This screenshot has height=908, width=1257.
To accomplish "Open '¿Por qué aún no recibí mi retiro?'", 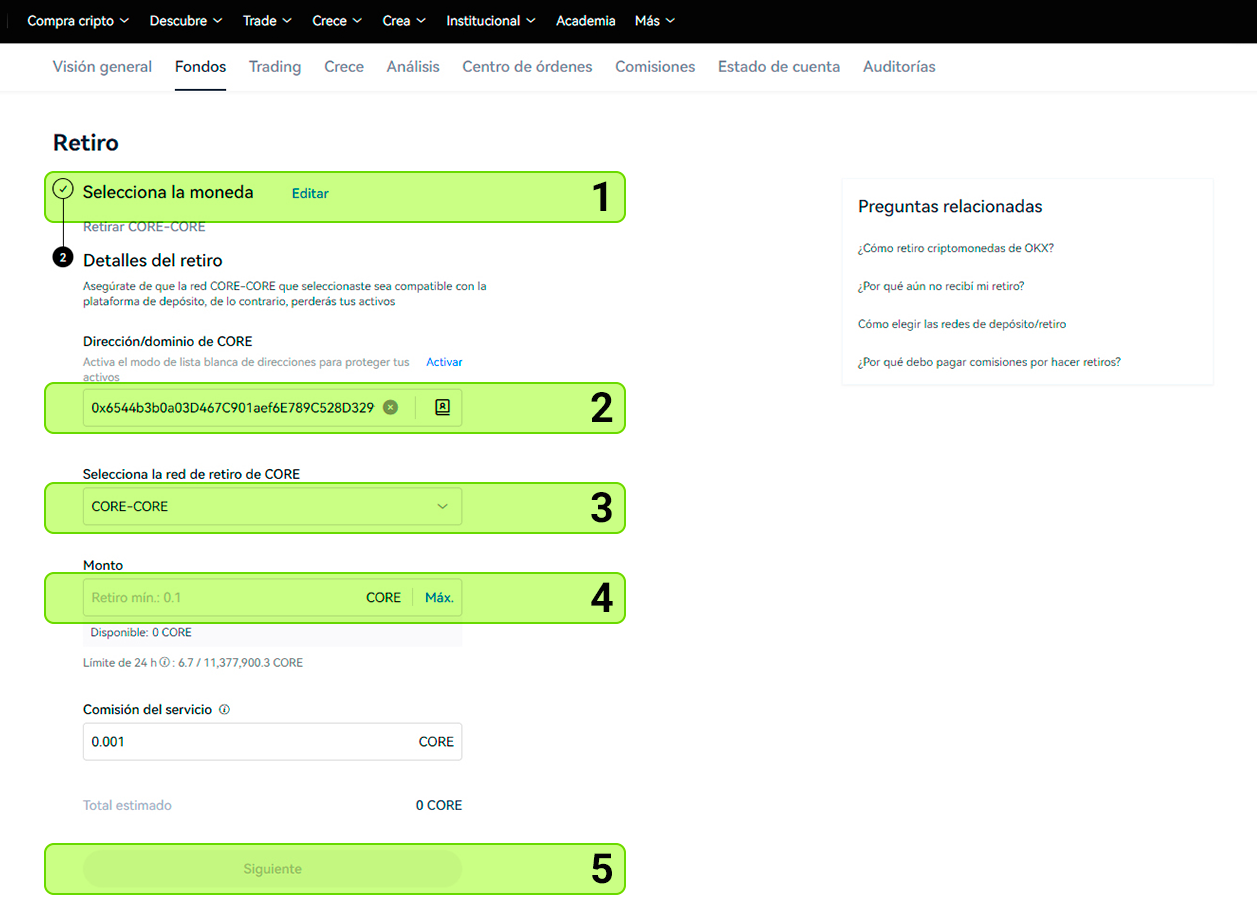I will [x=941, y=286].
